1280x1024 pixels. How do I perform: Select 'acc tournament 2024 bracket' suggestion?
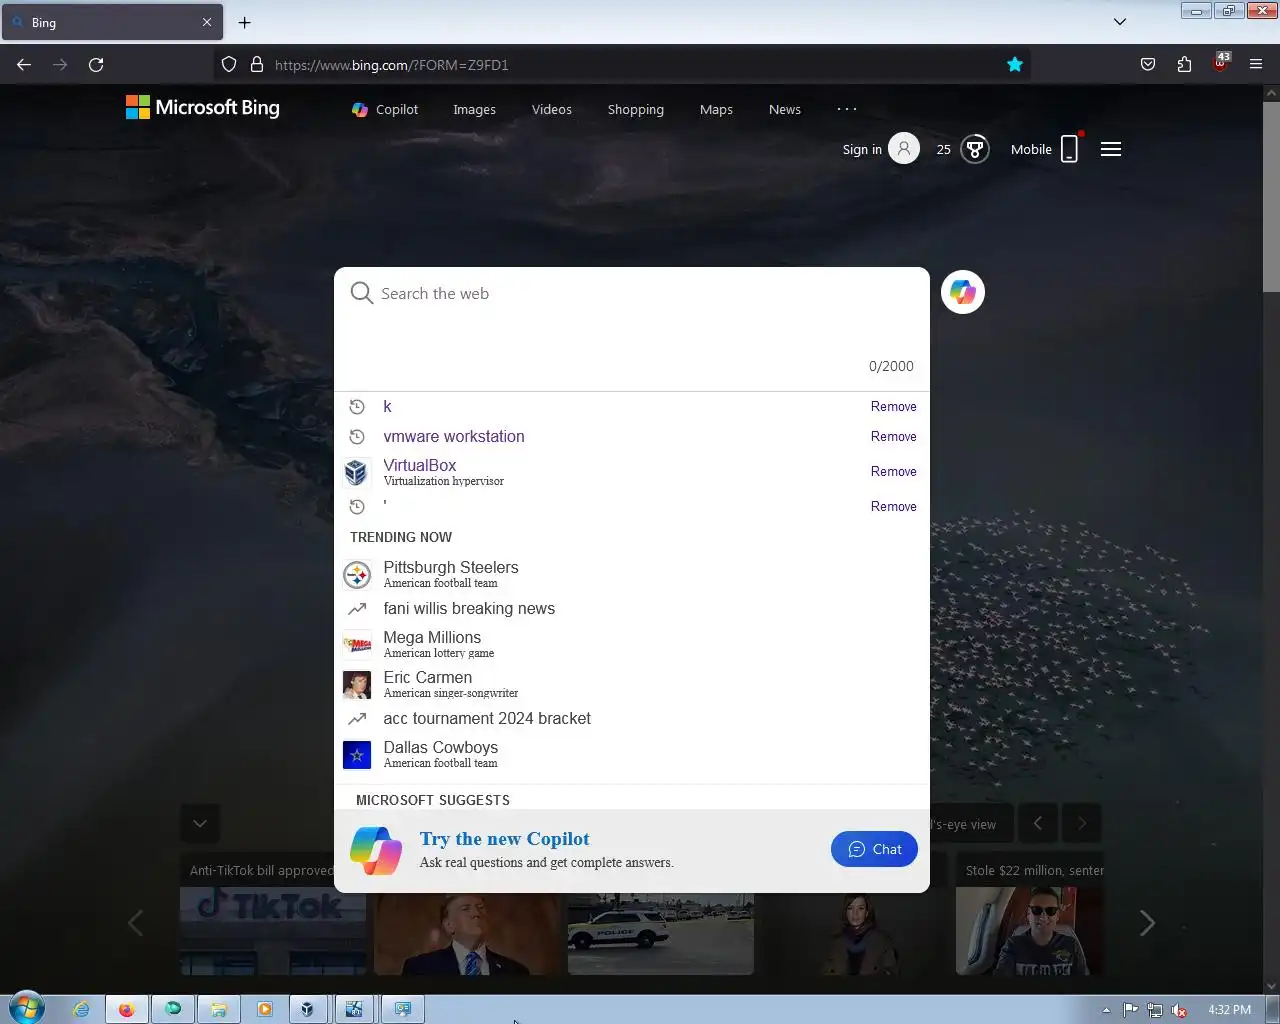(487, 718)
